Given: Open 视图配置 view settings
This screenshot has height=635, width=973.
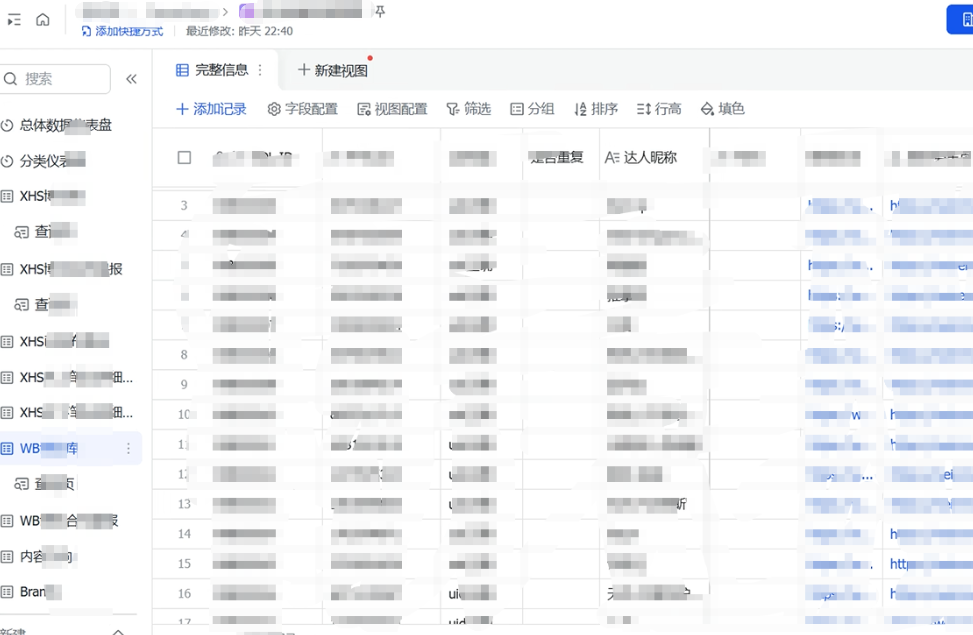Looking at the screenshot, I should coord(393,109).
